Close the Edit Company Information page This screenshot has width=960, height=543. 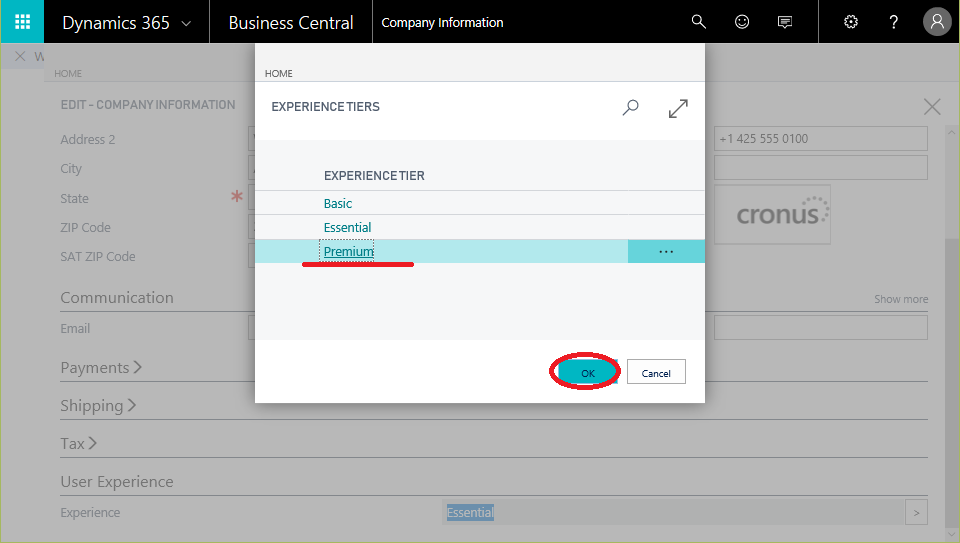pyautogui.click(x=932, y=107)
